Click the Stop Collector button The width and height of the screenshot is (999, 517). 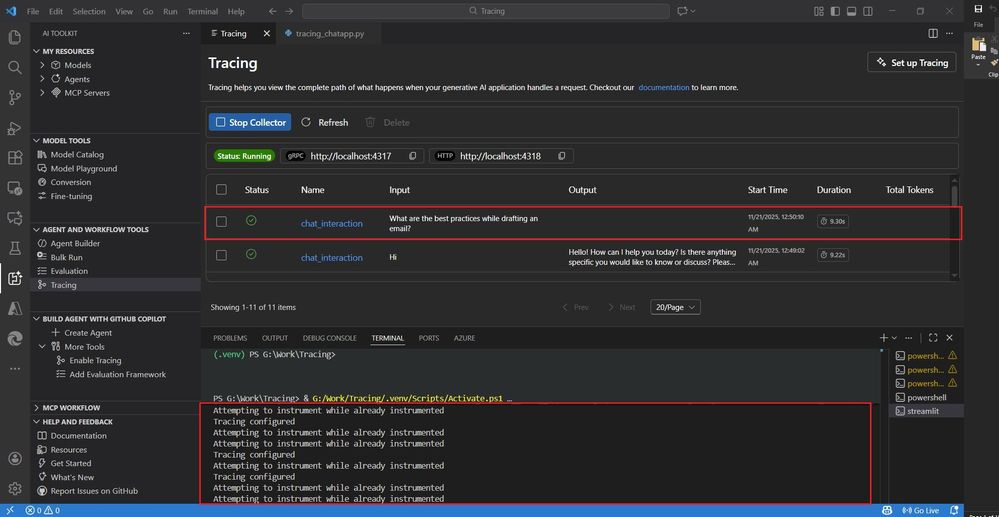click(x=250, y=122)
